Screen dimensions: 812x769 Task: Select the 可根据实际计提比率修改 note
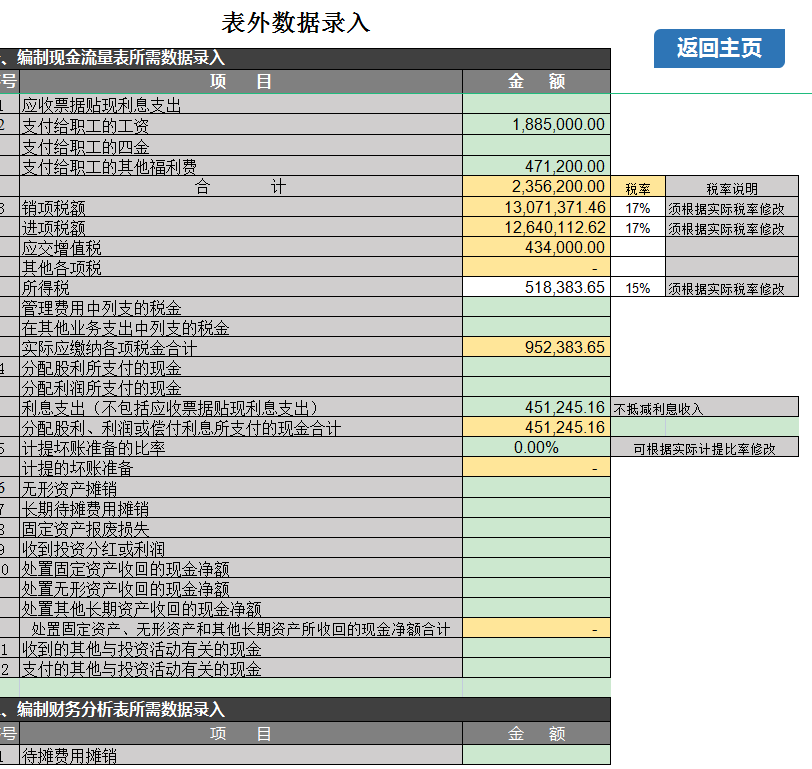(x=705, y=447)
